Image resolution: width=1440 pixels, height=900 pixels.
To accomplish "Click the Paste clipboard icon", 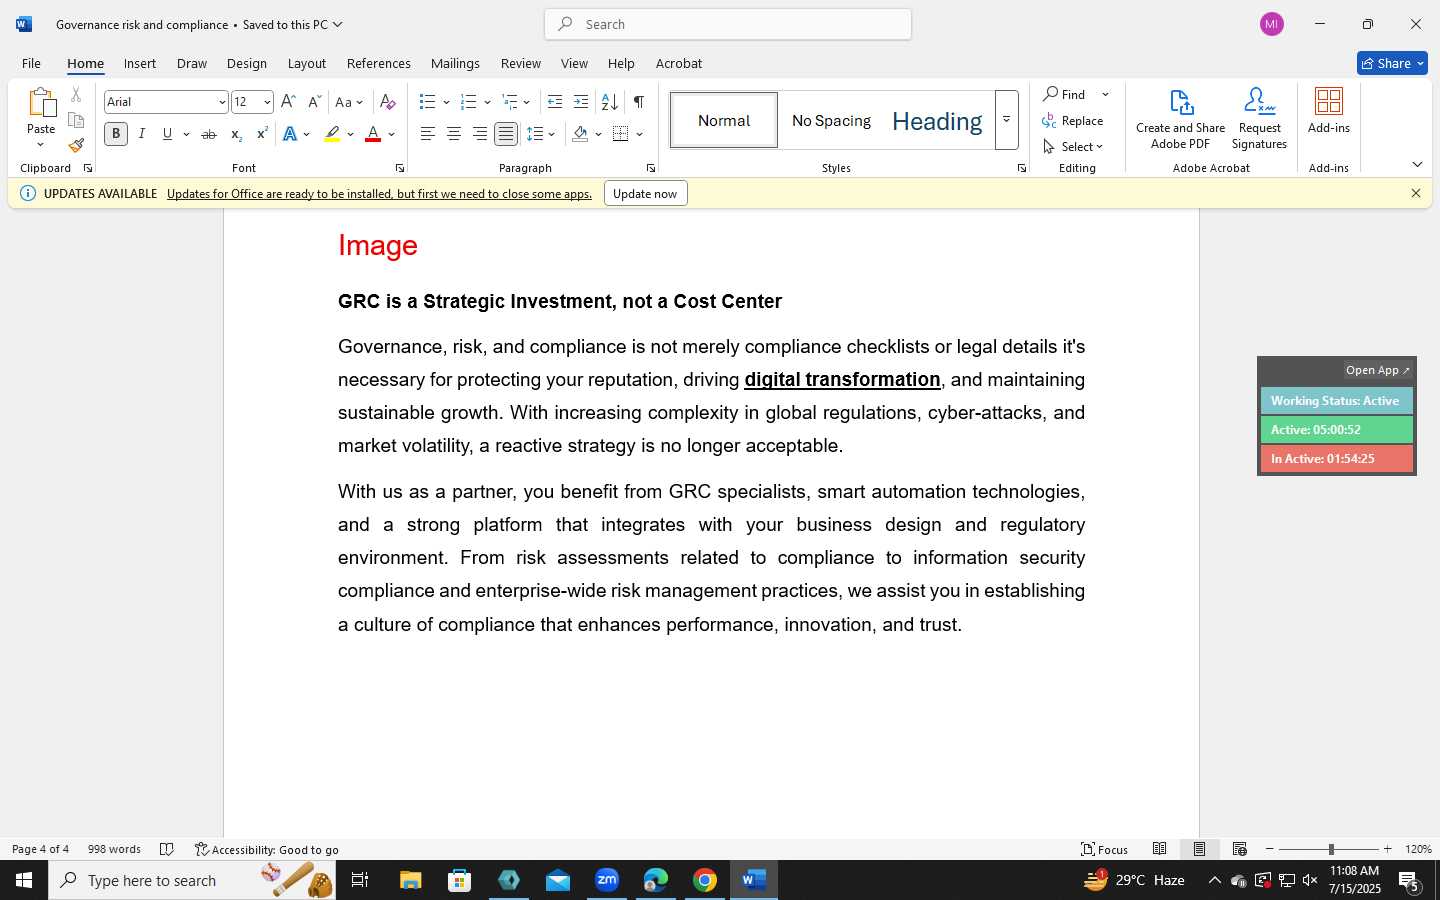I will click(41, 102).
